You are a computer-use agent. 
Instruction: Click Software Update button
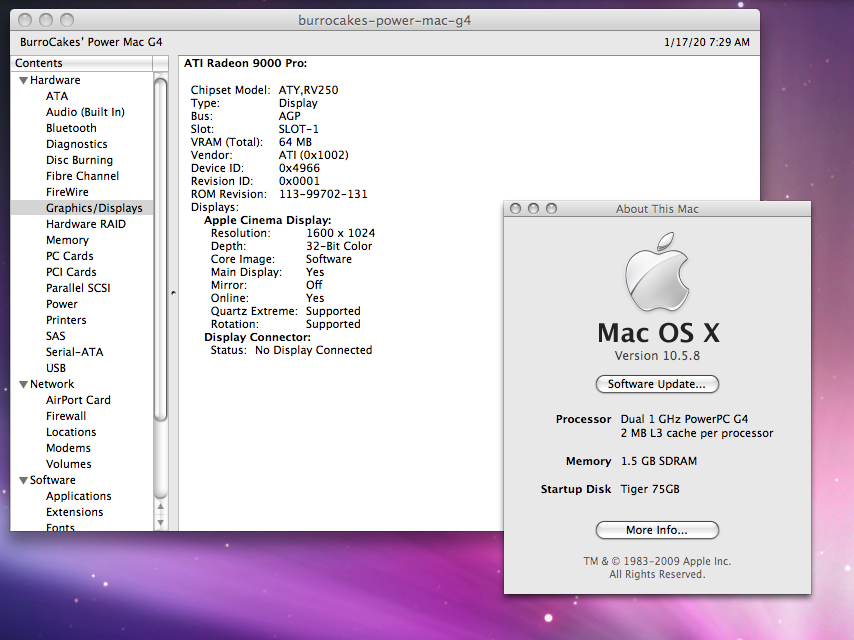(657, 384)
